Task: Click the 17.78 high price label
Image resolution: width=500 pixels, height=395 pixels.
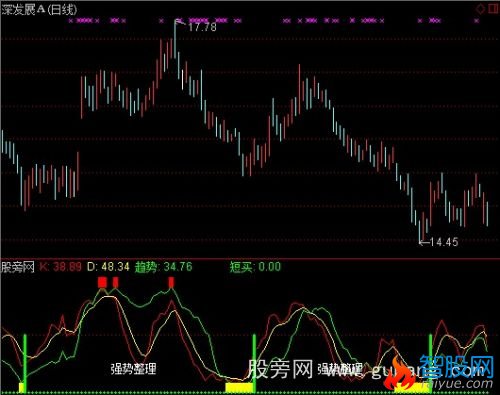Action: pyautogui.click(x=202, y=27)
